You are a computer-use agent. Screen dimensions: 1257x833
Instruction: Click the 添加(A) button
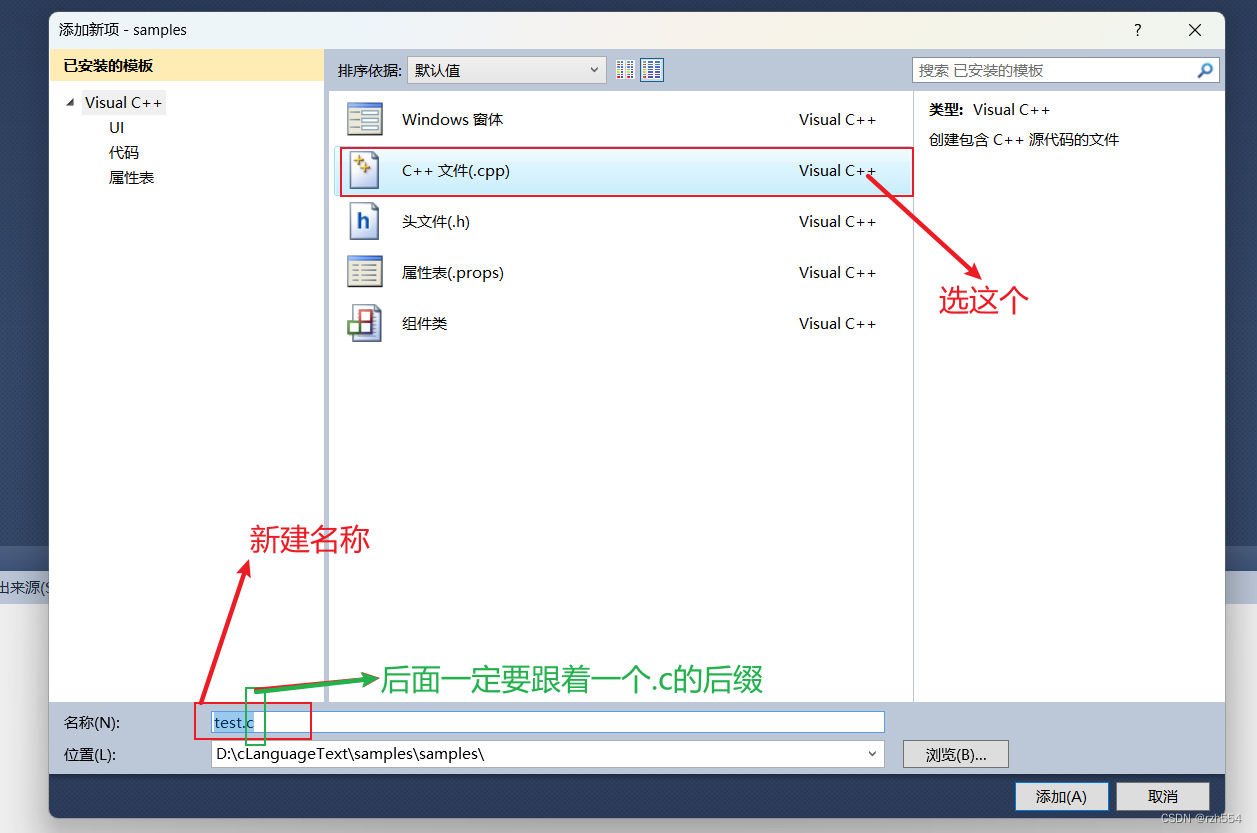click(1061, 796)
